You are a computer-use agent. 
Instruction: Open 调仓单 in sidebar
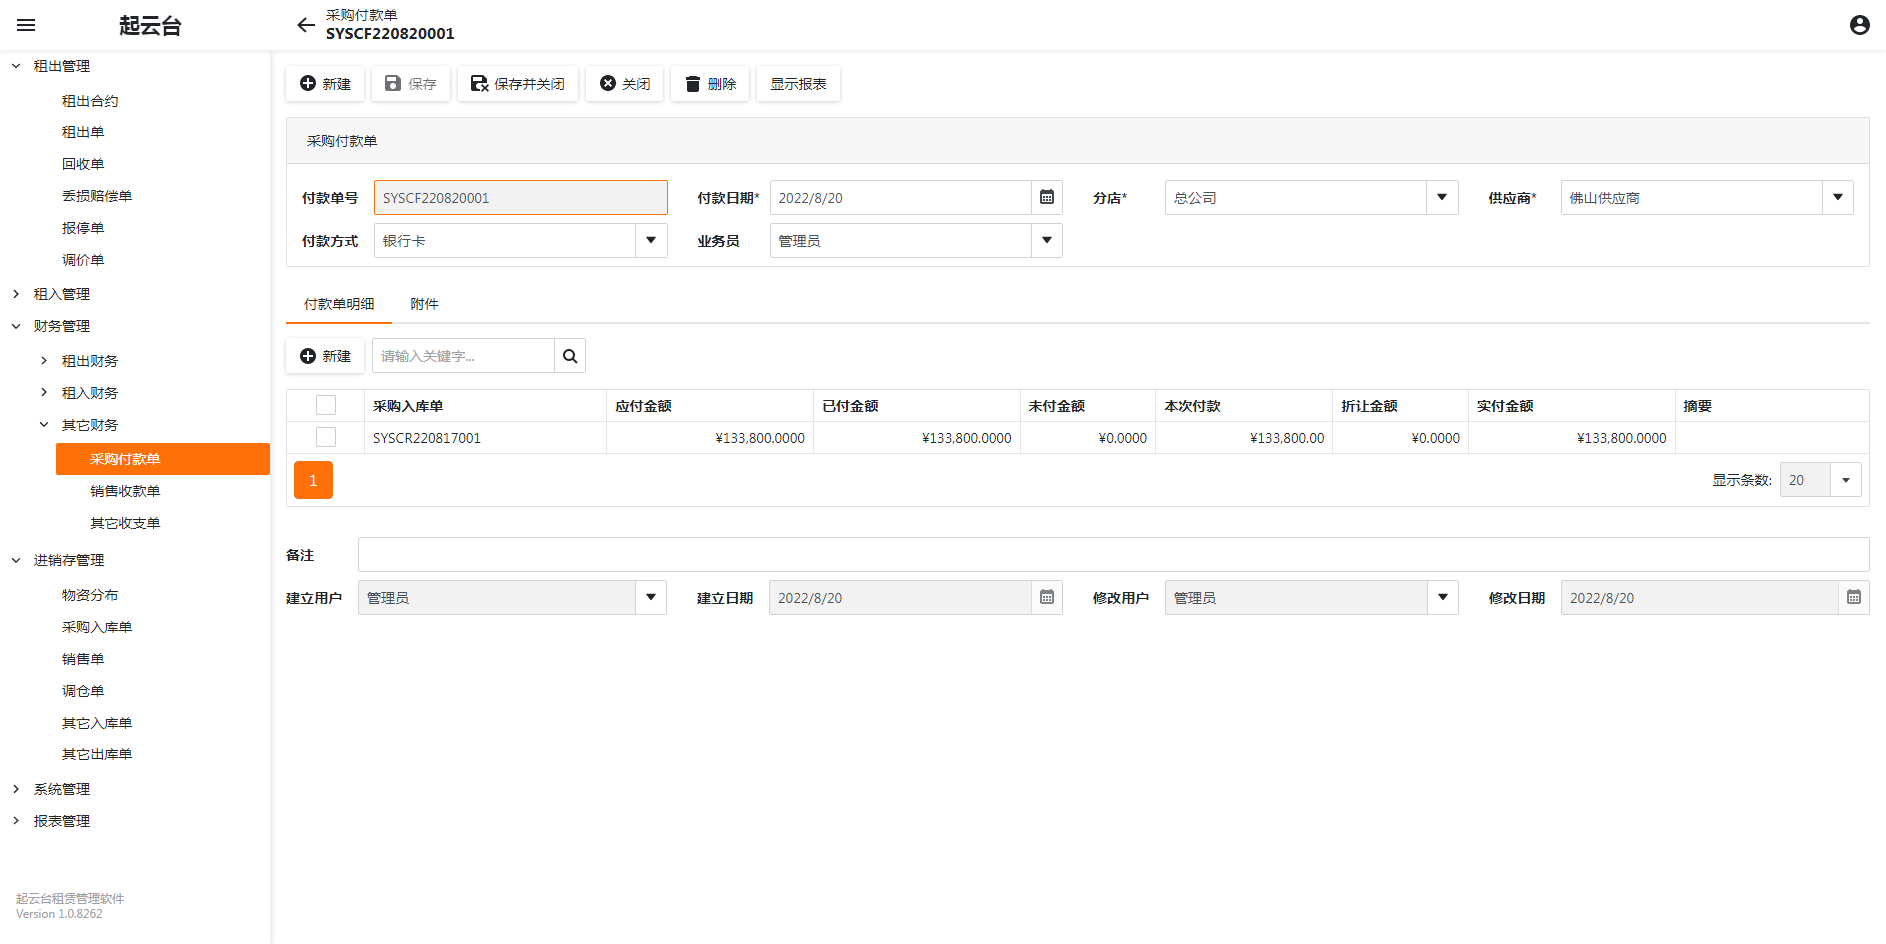[x=83, y=691]
